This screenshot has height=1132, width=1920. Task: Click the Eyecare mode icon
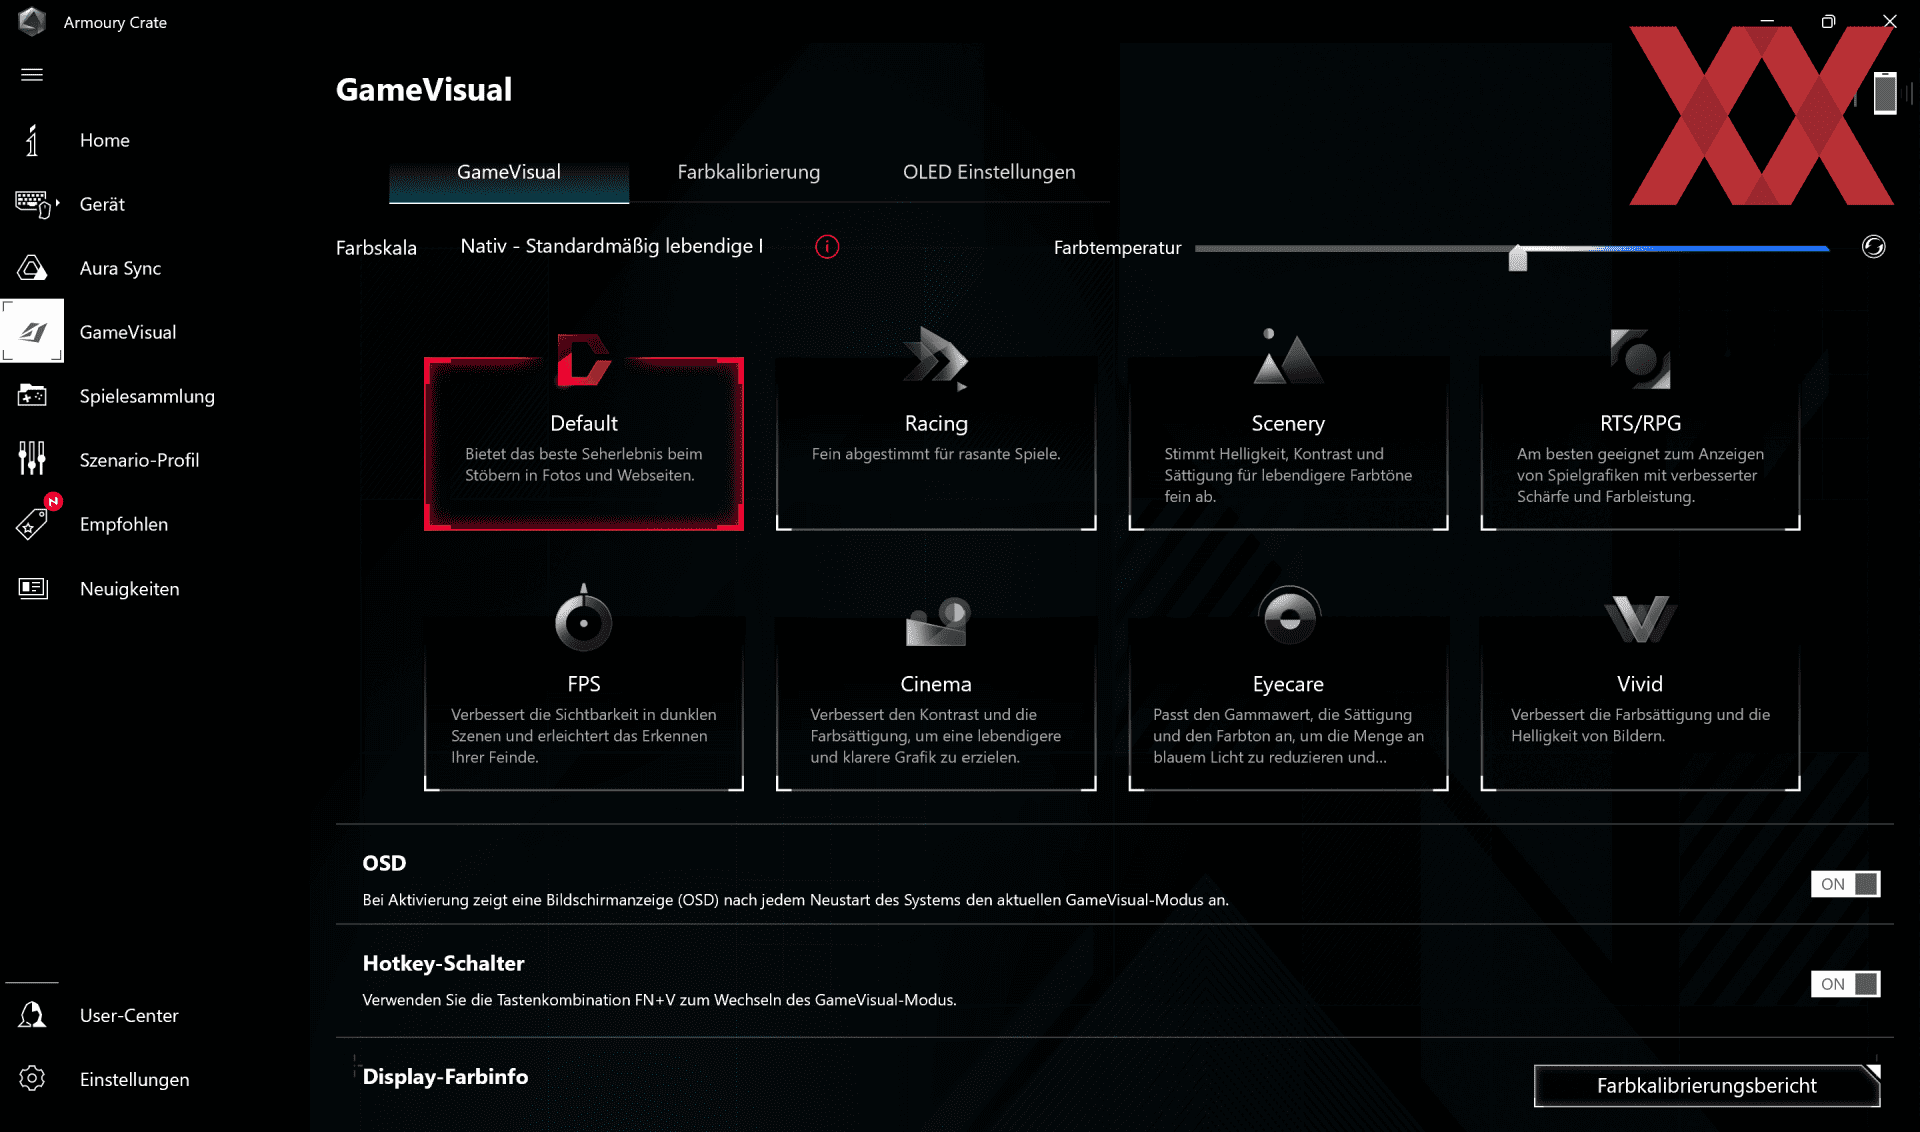tap(1289, 616)
